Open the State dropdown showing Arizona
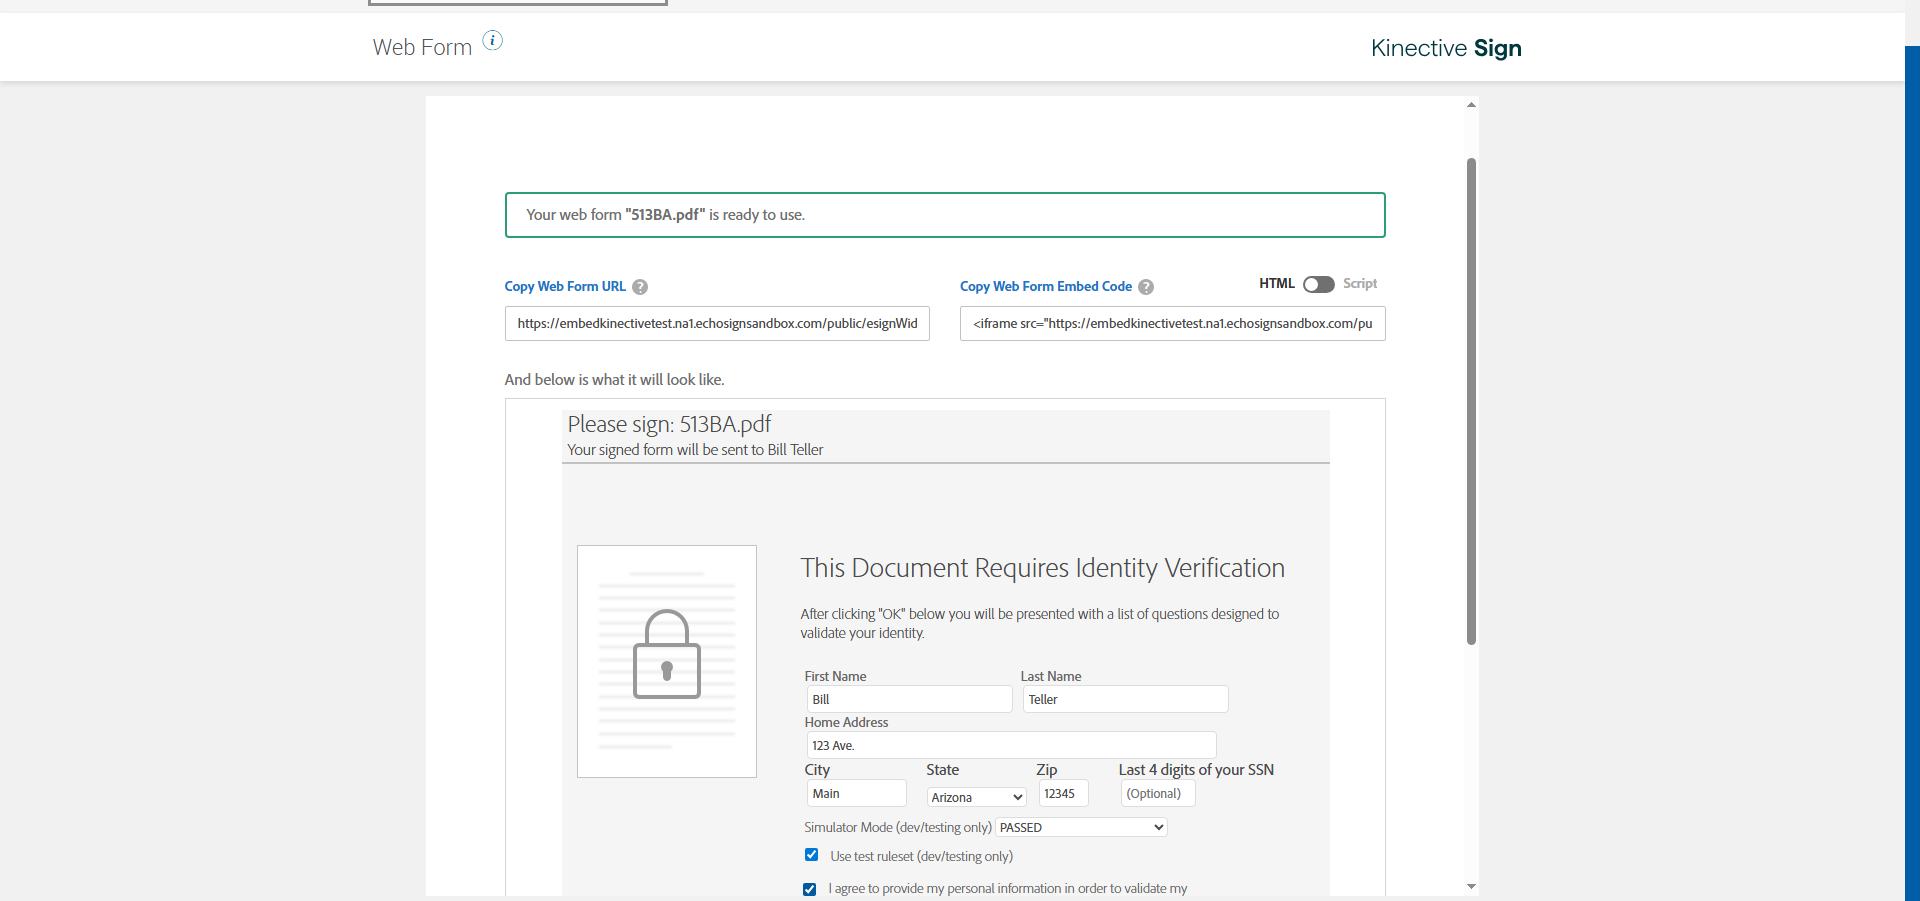This screenshot has height=901, width=1920. [x=977, y=797]
